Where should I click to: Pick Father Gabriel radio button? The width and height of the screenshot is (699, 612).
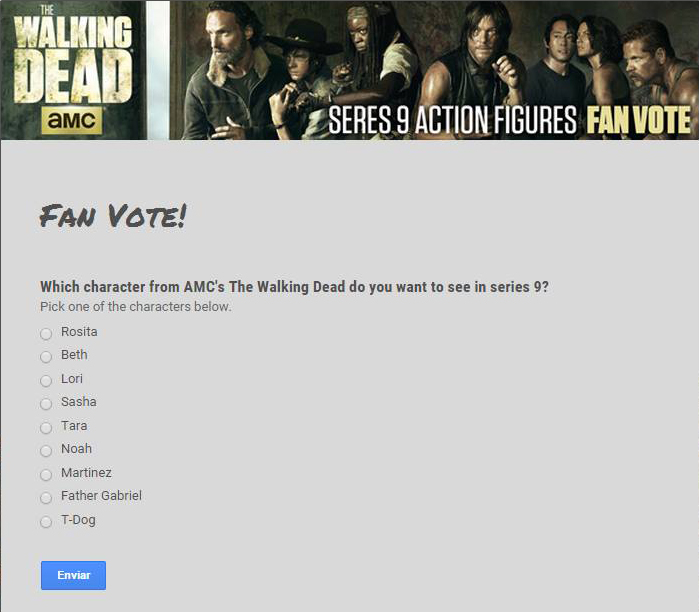click(46, 497)
